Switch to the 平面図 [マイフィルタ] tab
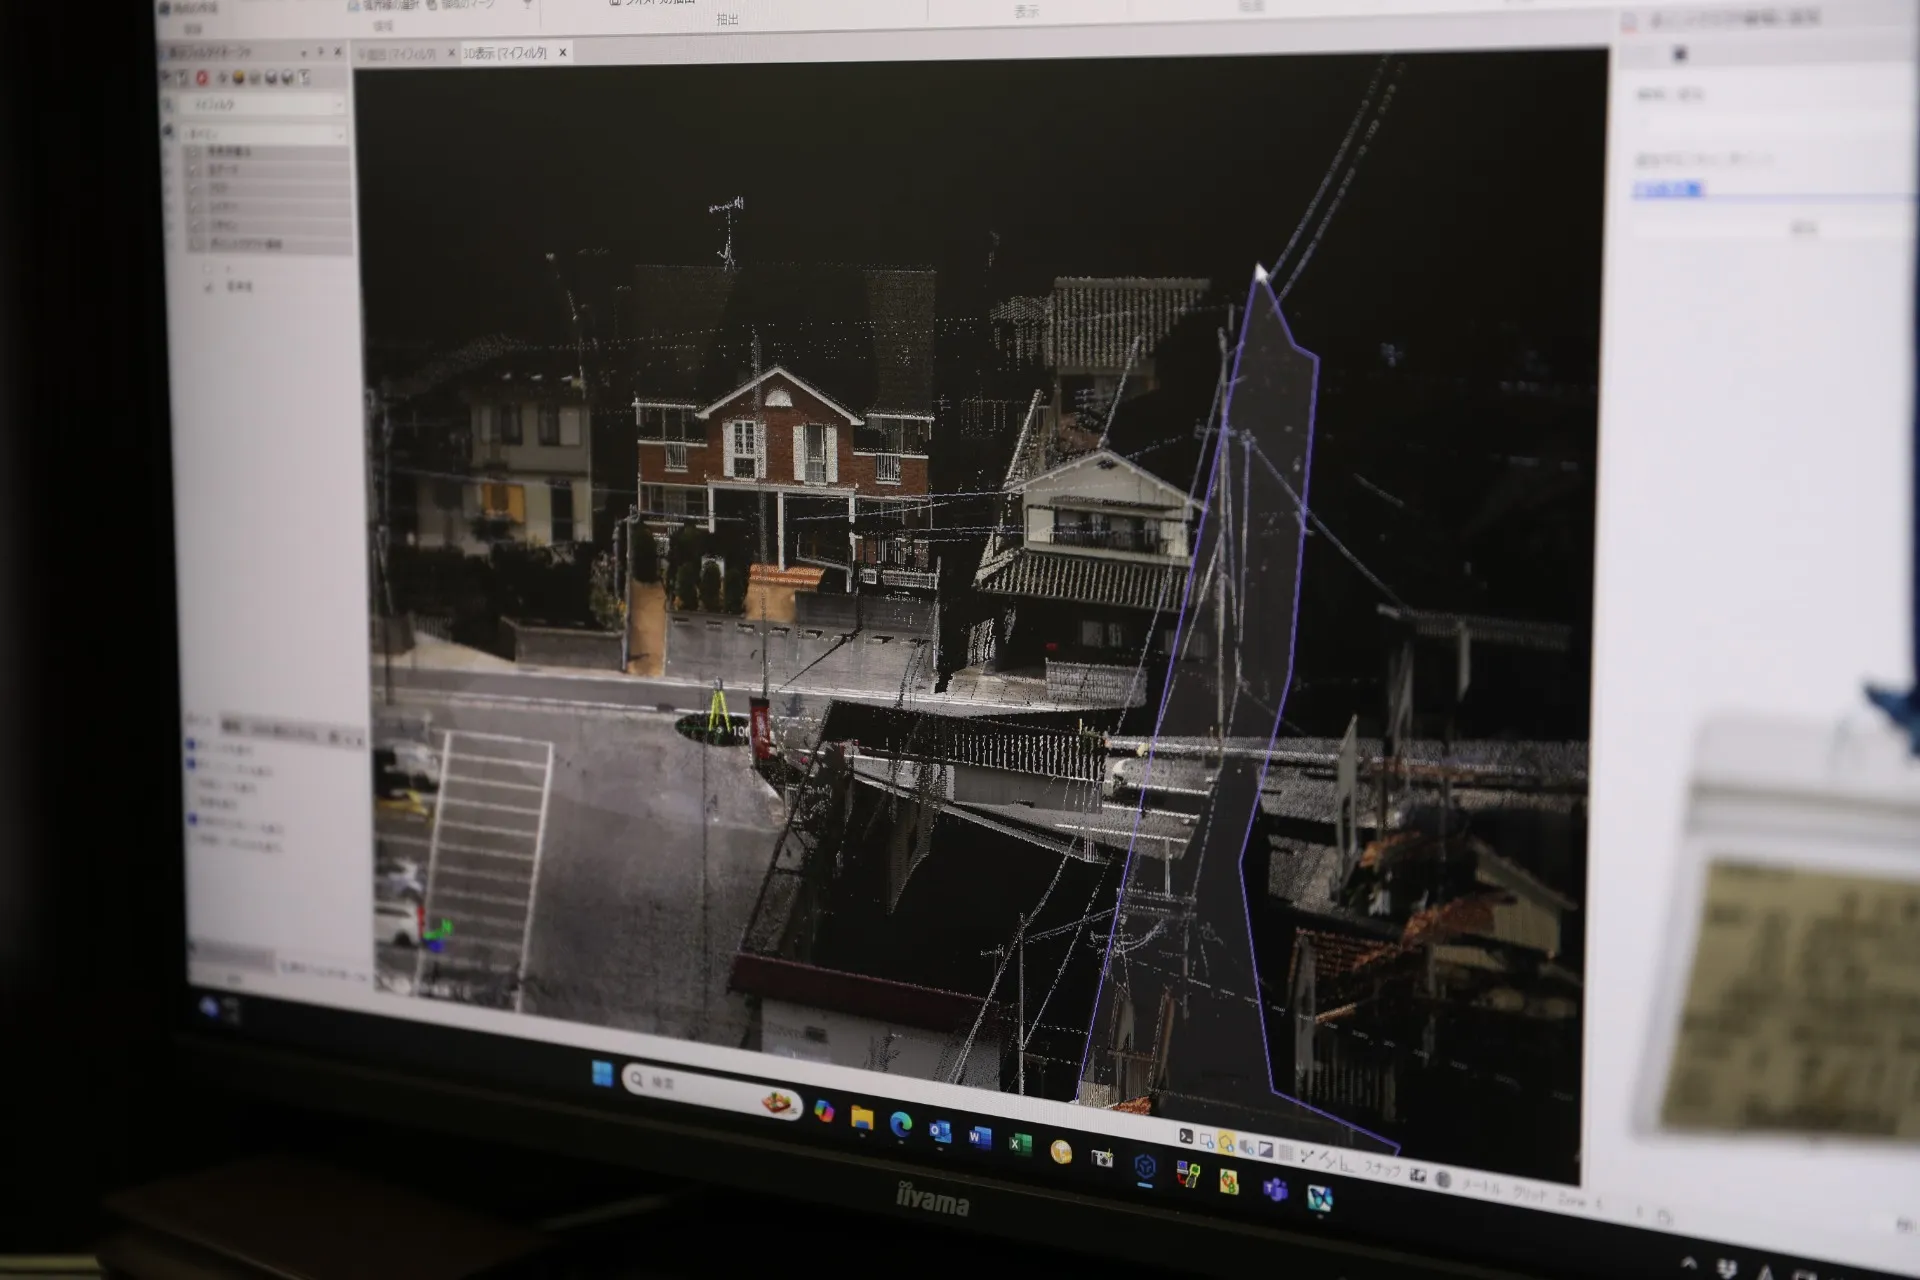The image size is (1920, 1280). [x=396, y=54]
